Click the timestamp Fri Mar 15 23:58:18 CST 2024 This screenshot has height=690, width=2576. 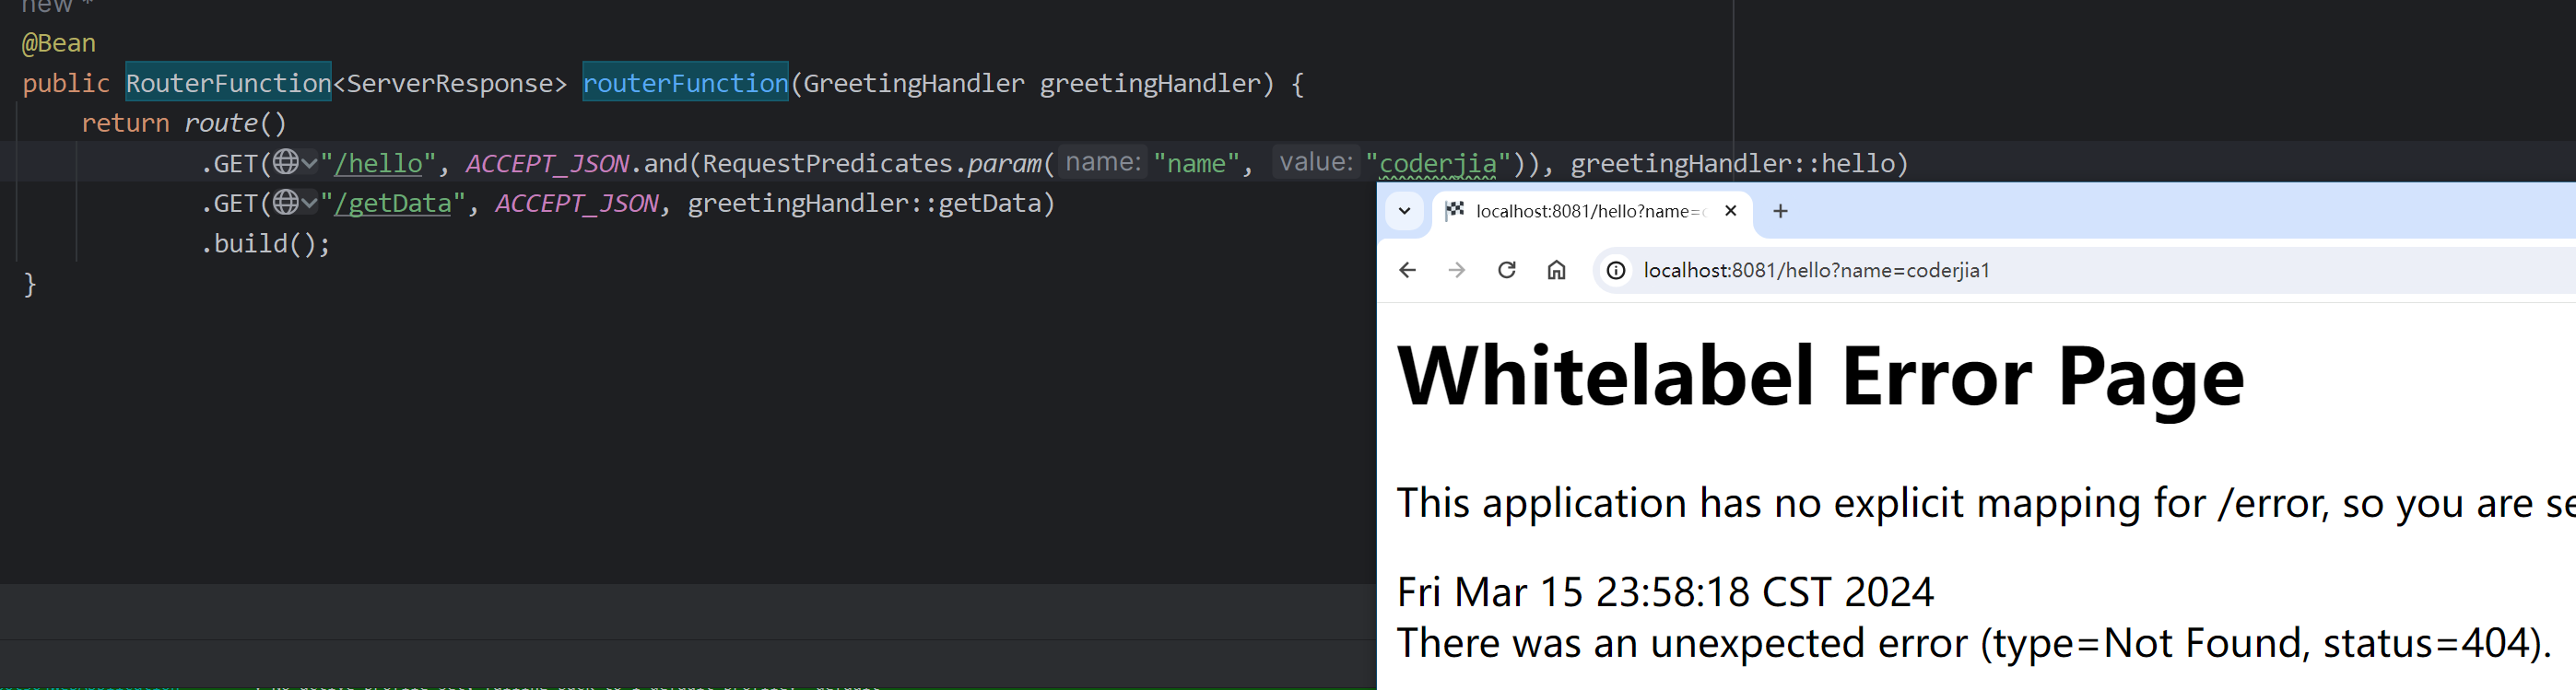(1665, 592)
